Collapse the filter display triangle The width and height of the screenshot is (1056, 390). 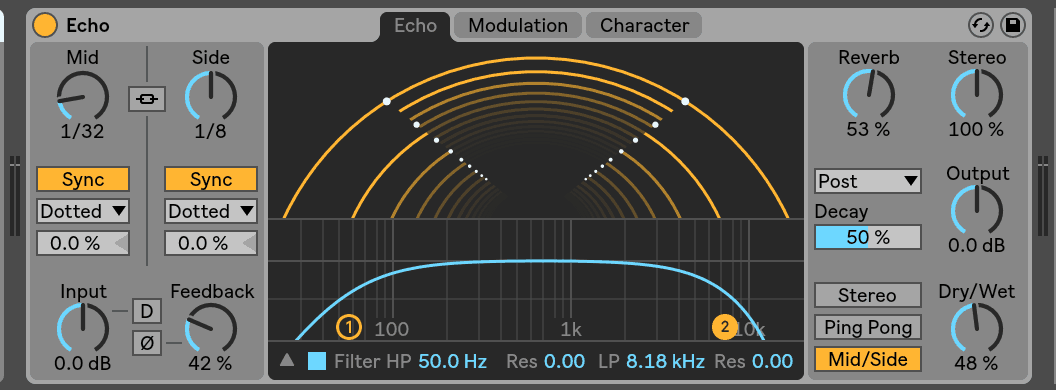point(288,360)
